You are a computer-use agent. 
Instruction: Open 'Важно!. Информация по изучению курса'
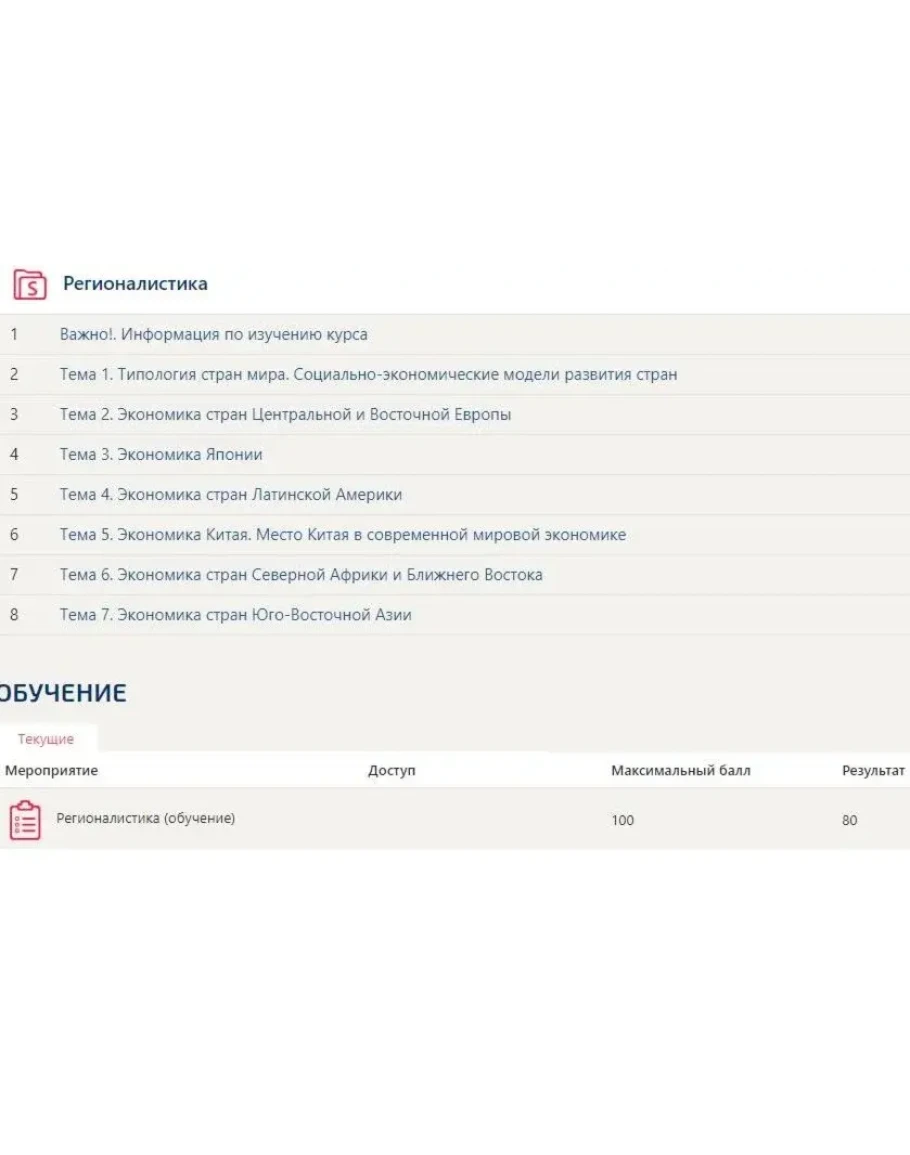tap(213, 335)
